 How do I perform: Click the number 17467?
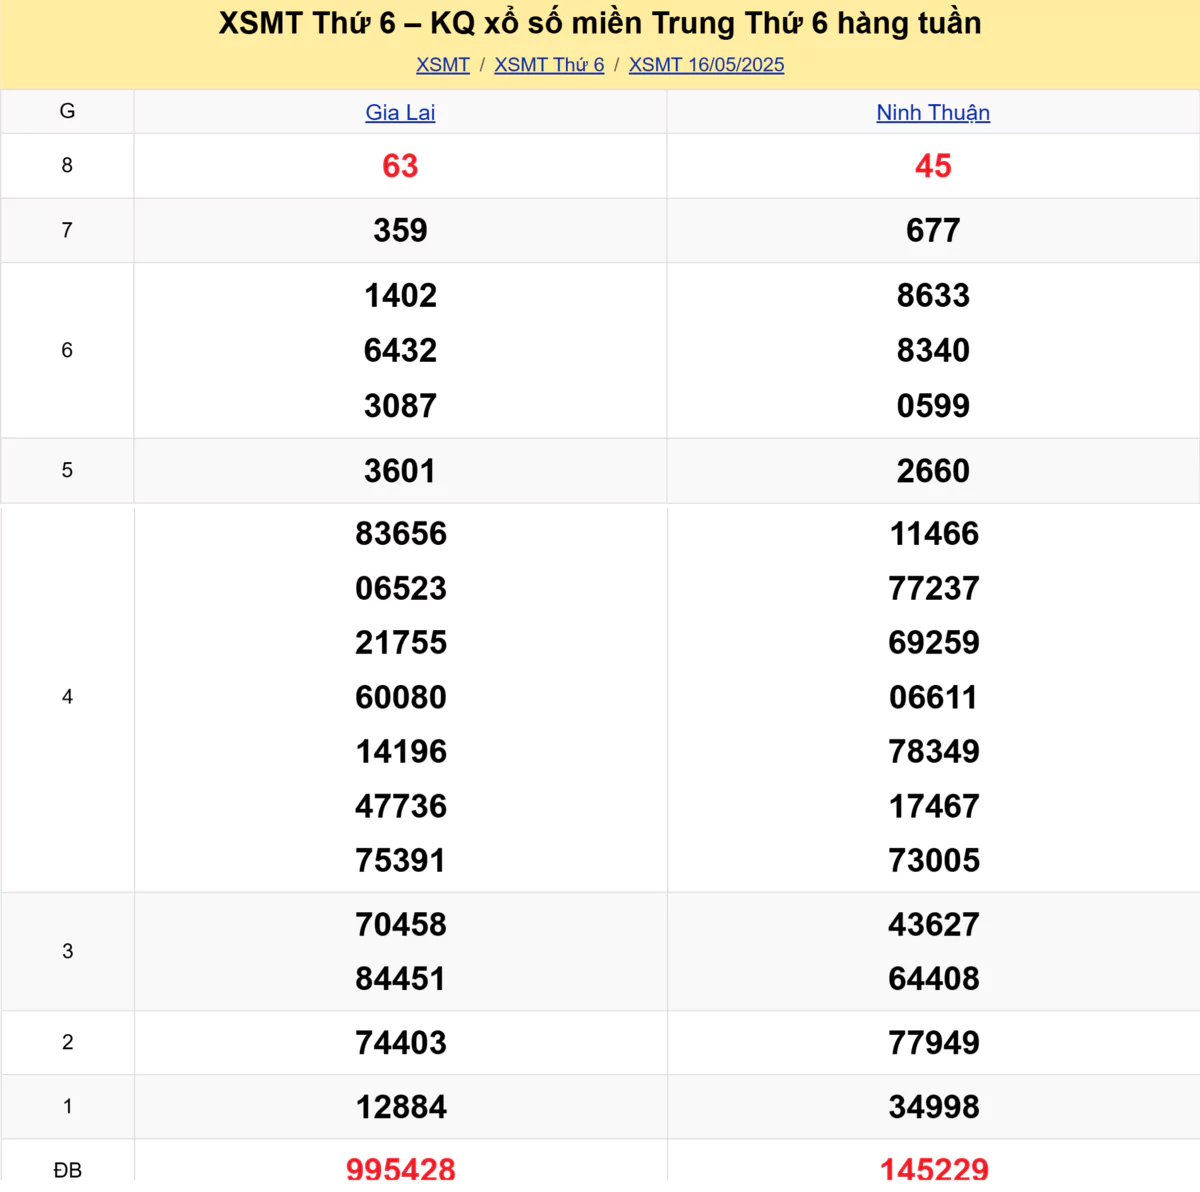click(934, 807)
